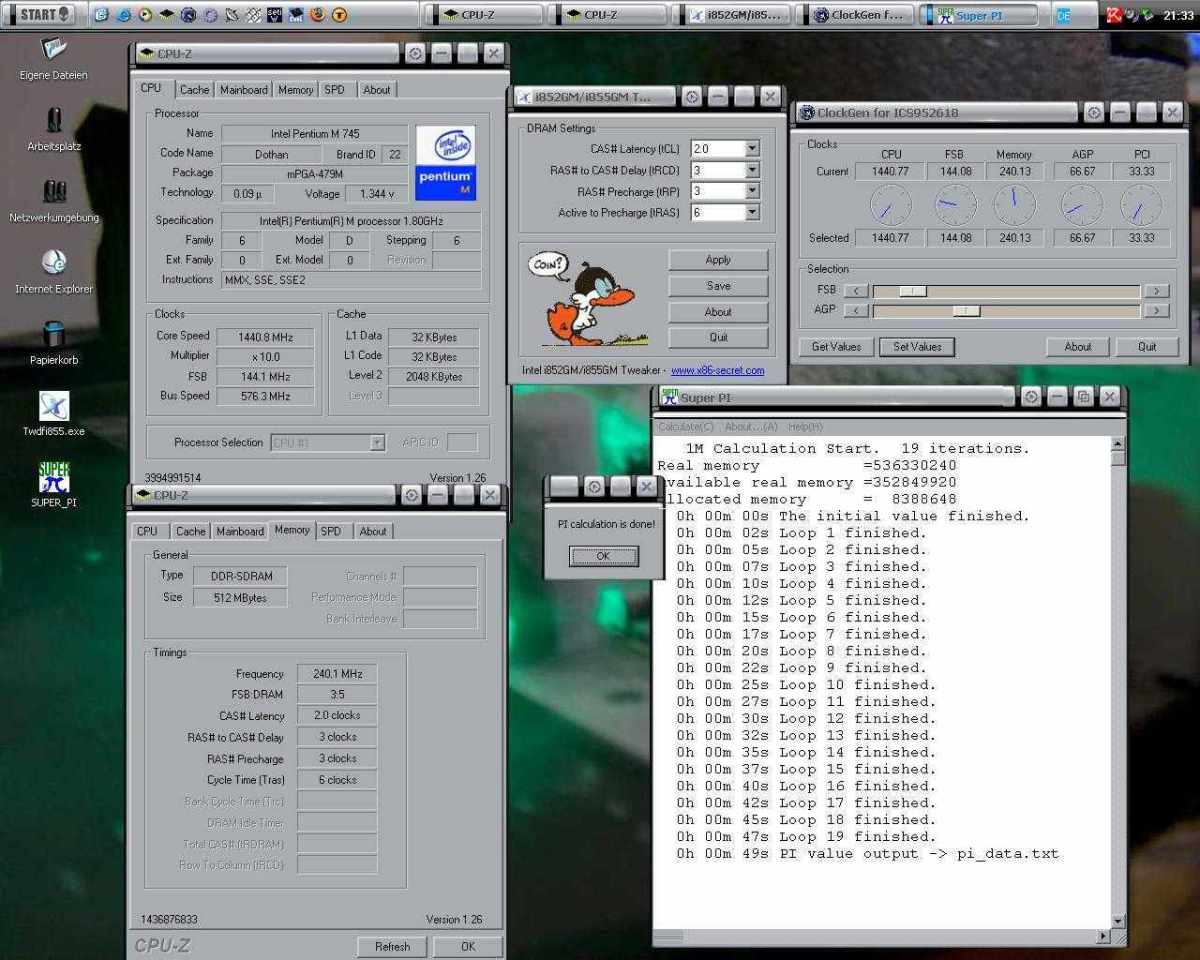Image resolution: width=1200 pixels, height=960 pixels.
Task: Click the AGP slider right arrow
Action: click(x=1156, y=311)
